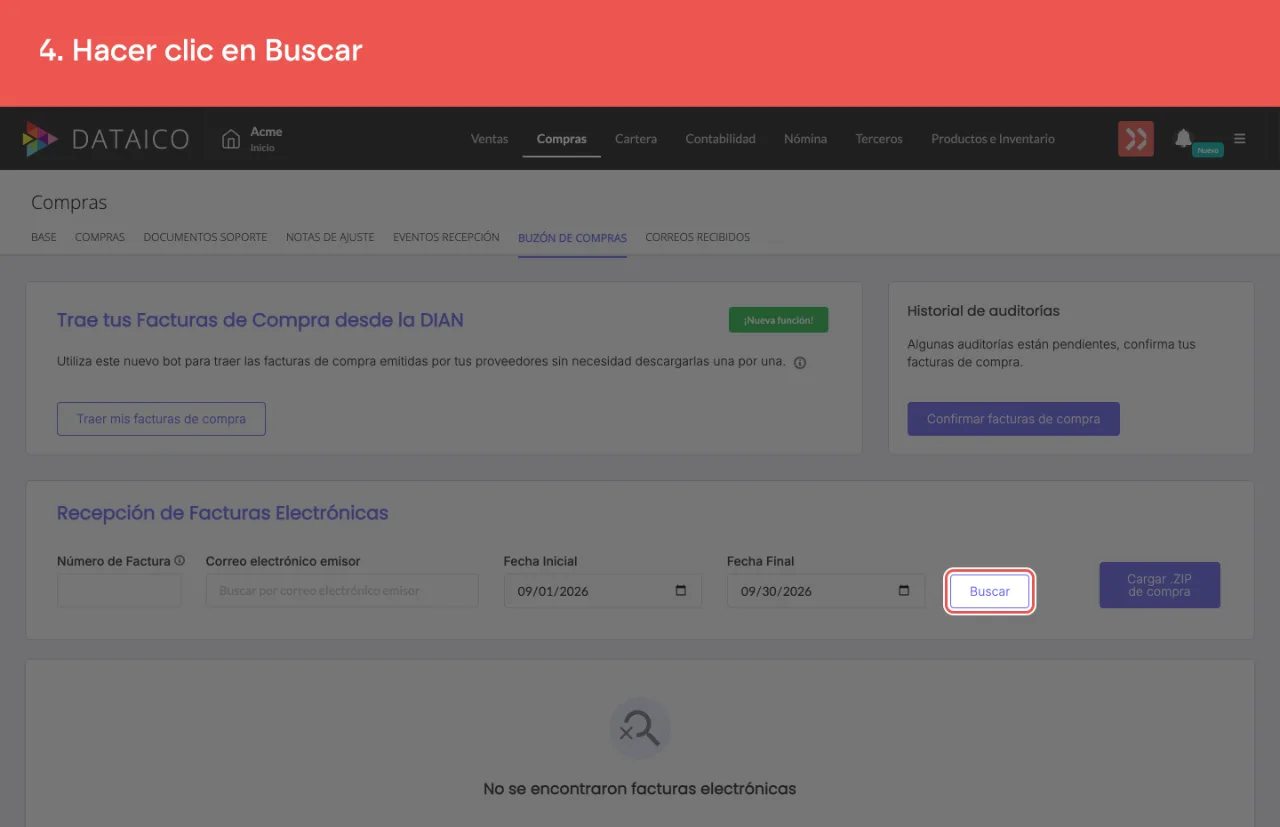The image size is (1280, 827).
Task: Switch to NOTAS DE AJUSTE tab
Action: 330,238
